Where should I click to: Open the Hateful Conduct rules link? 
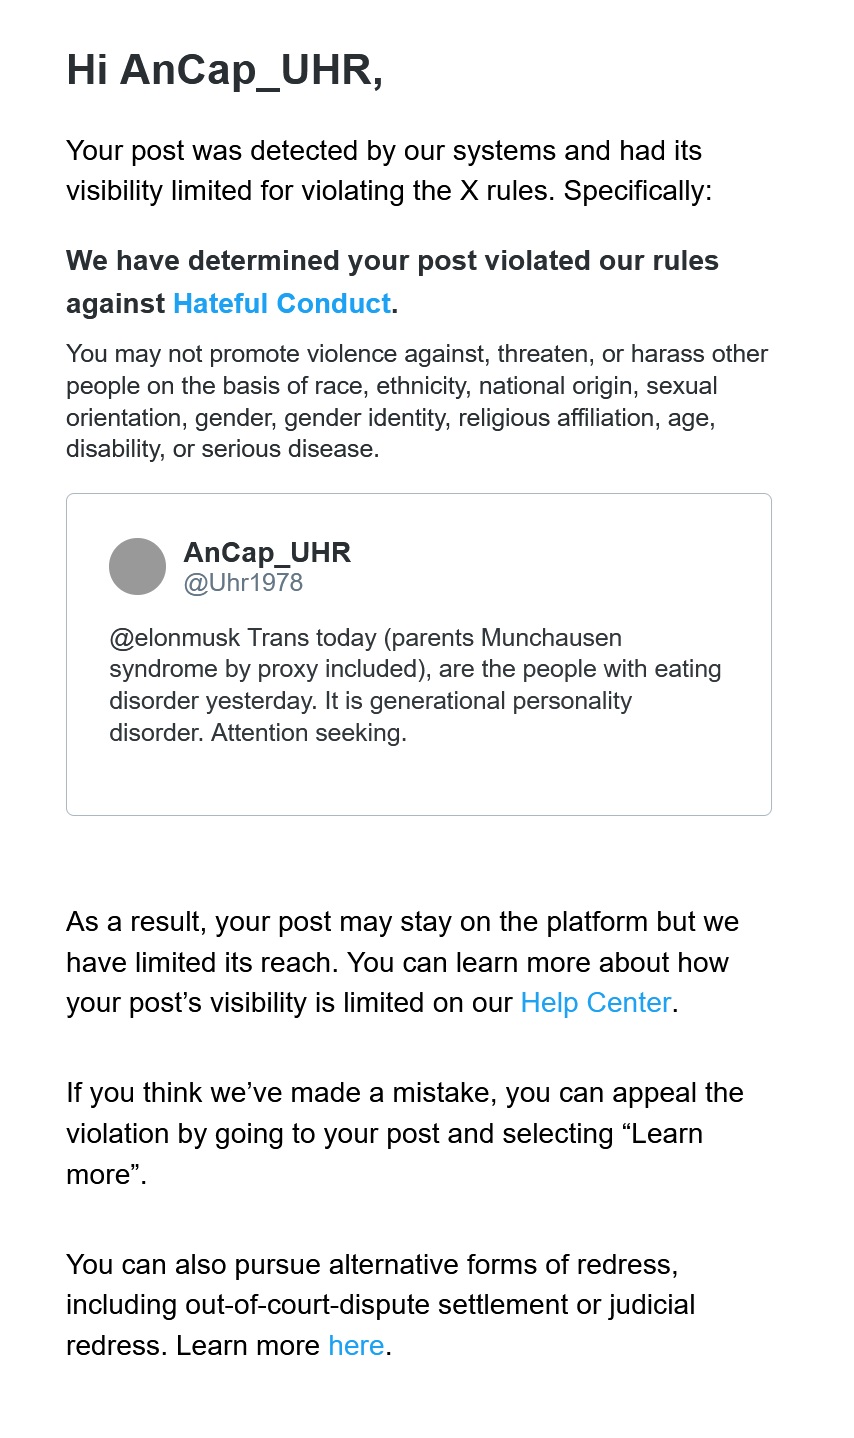pos(281,304)
